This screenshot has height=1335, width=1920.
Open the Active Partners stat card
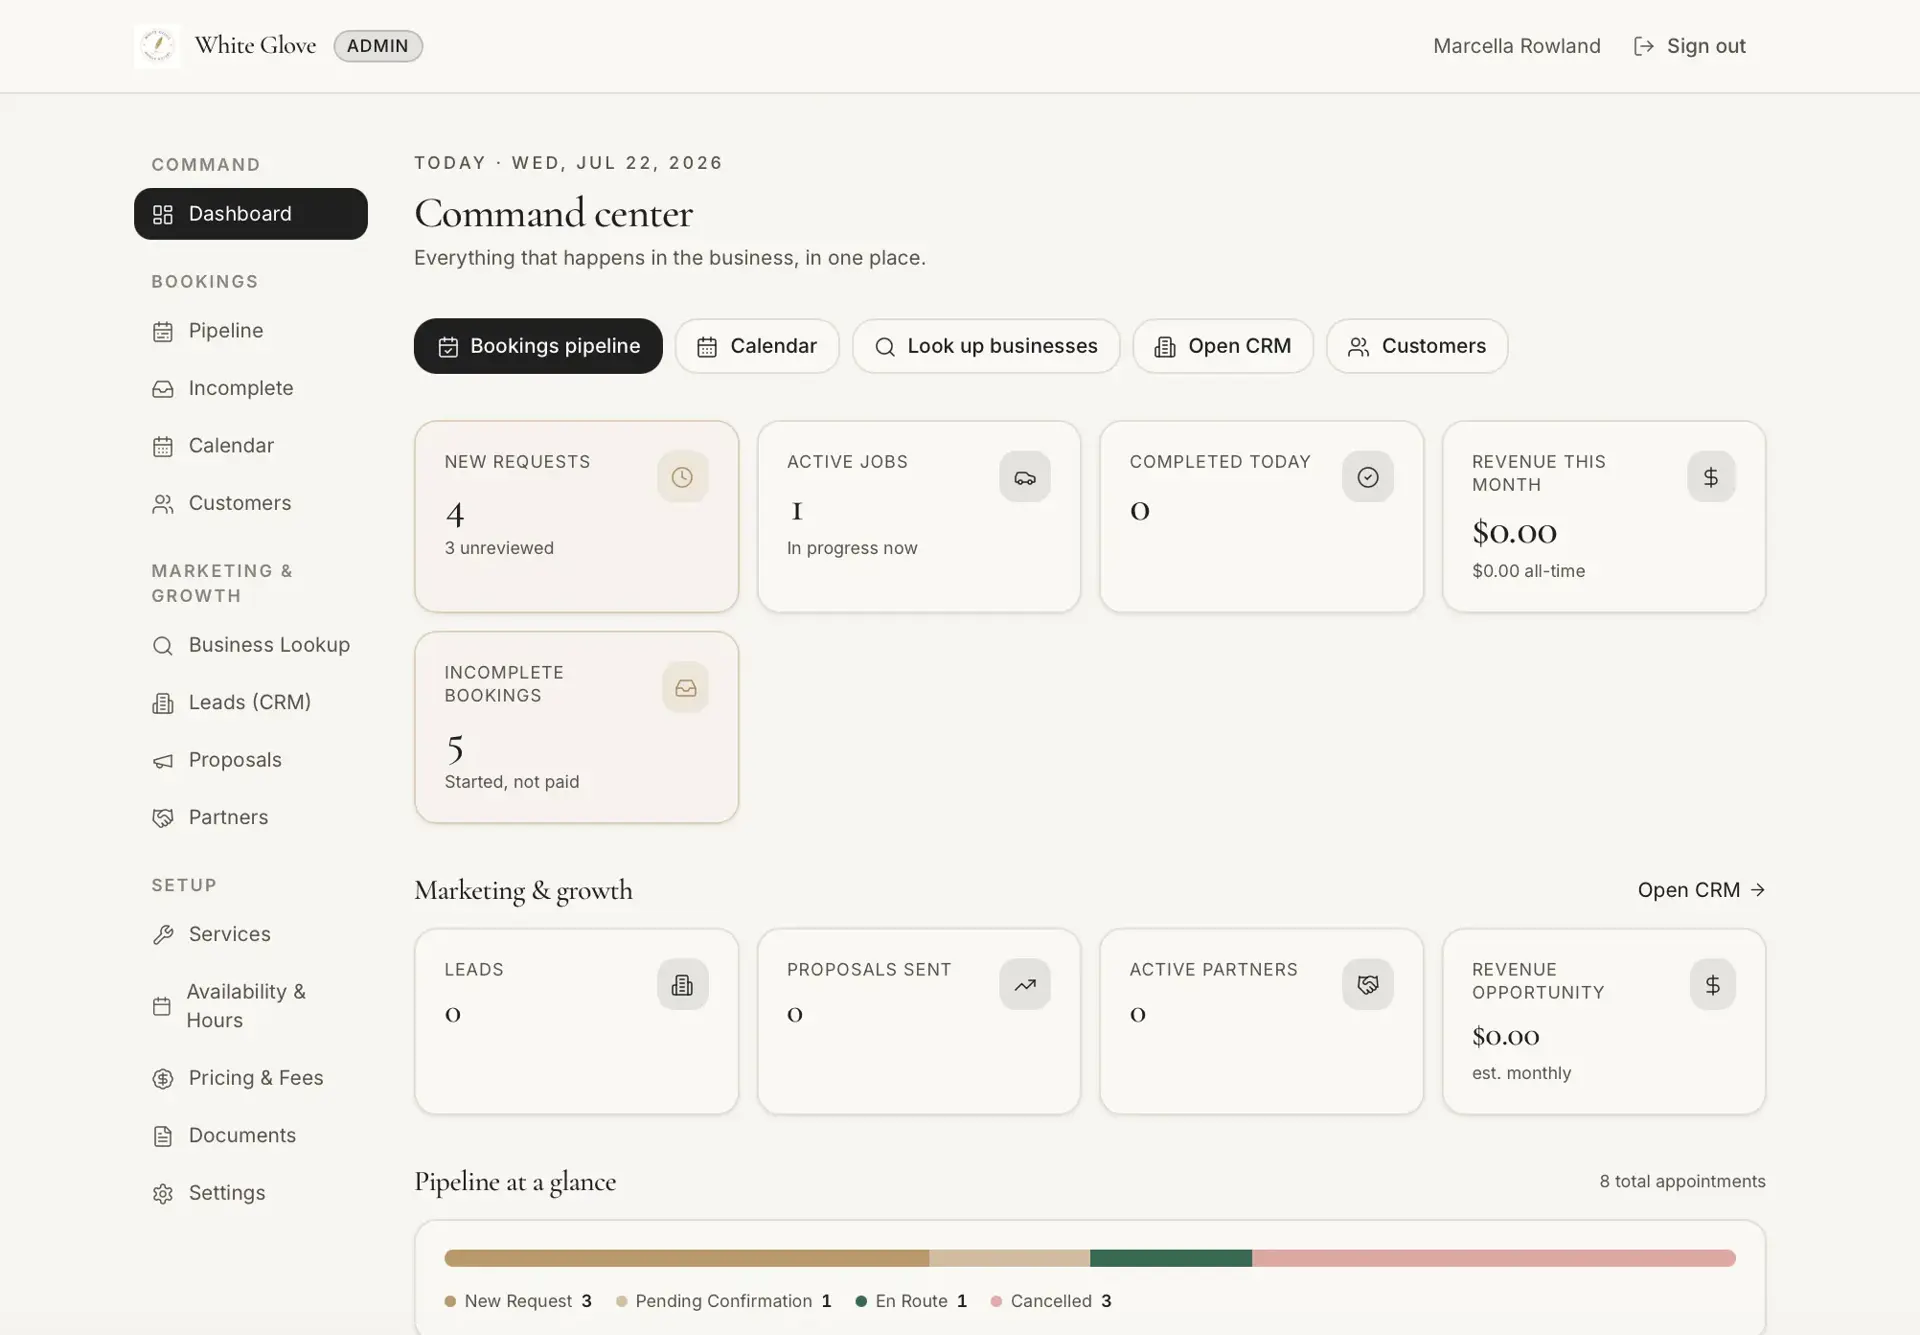click(x=1262, y=1021)
